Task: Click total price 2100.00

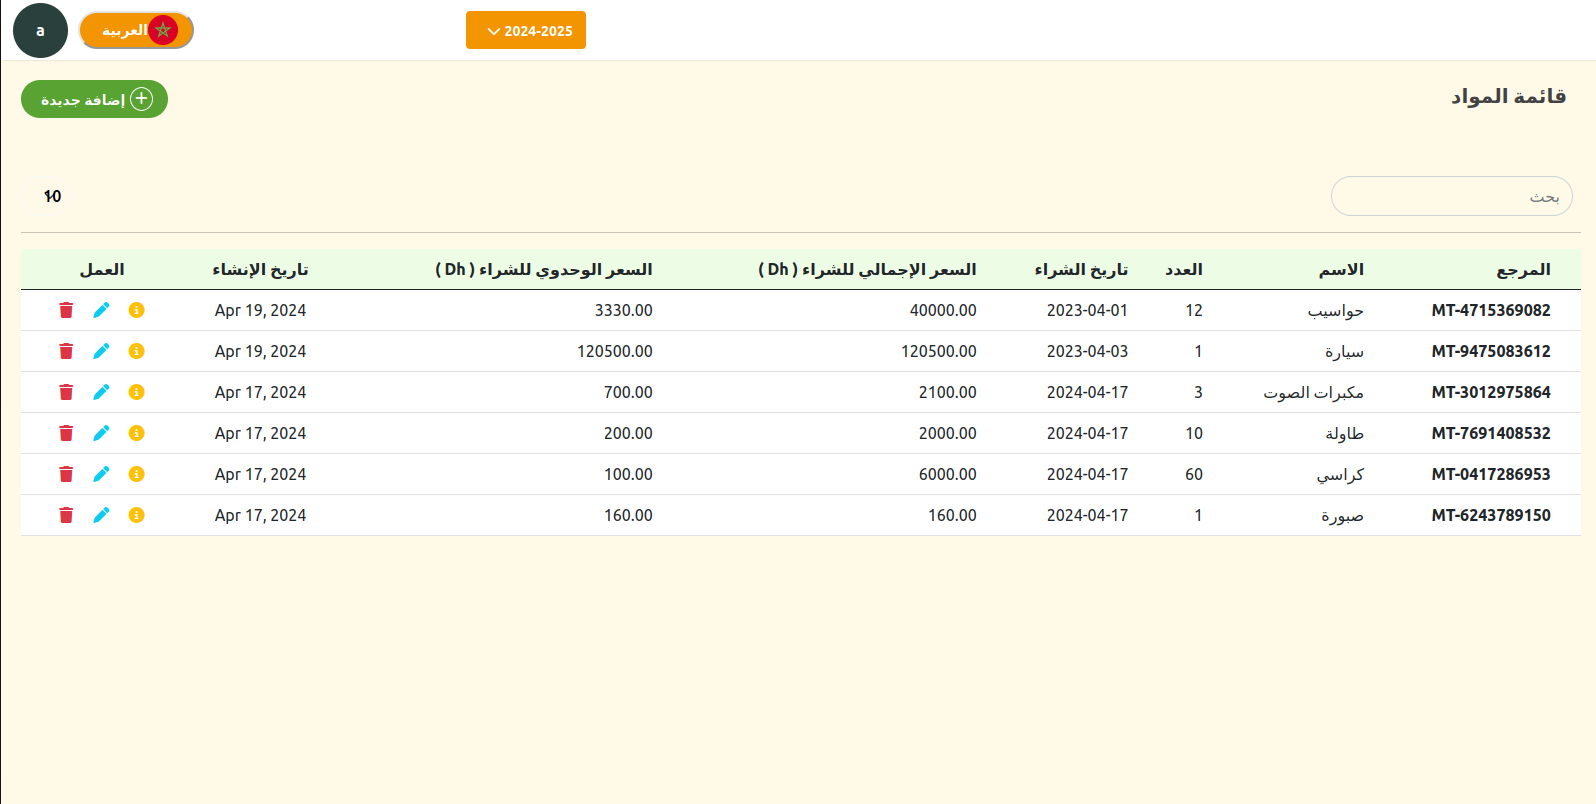Action: (947, 392)
